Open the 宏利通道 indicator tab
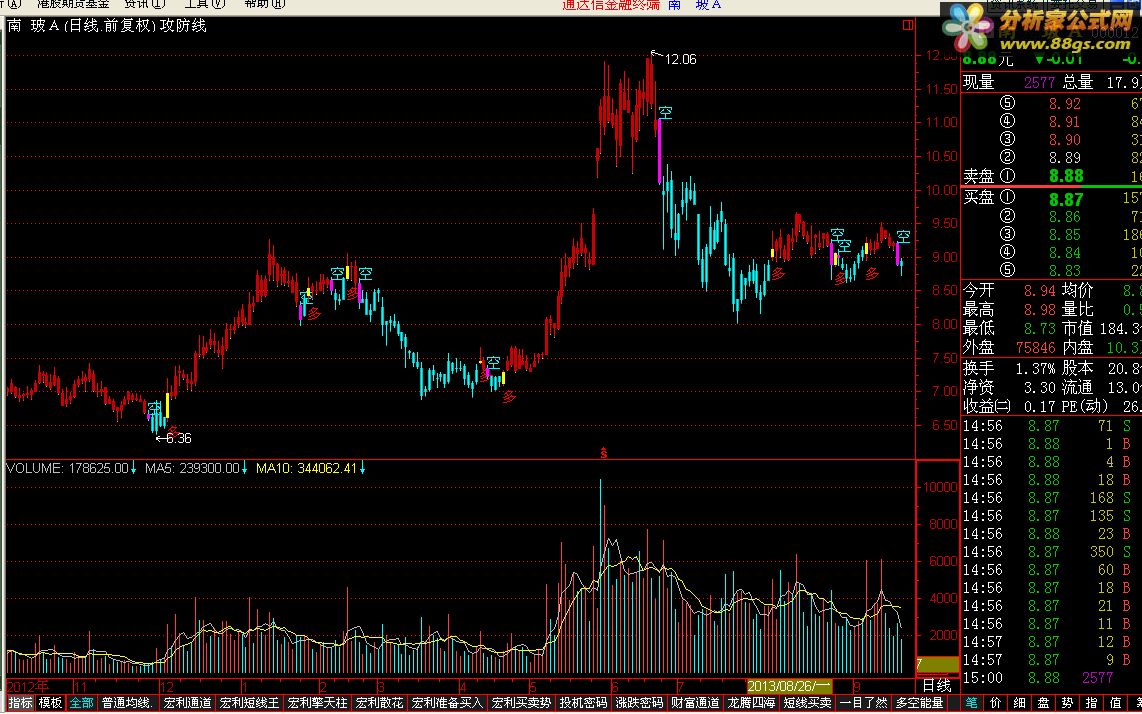This screenshot has height=714, width=1142. (x=187, y=704)
